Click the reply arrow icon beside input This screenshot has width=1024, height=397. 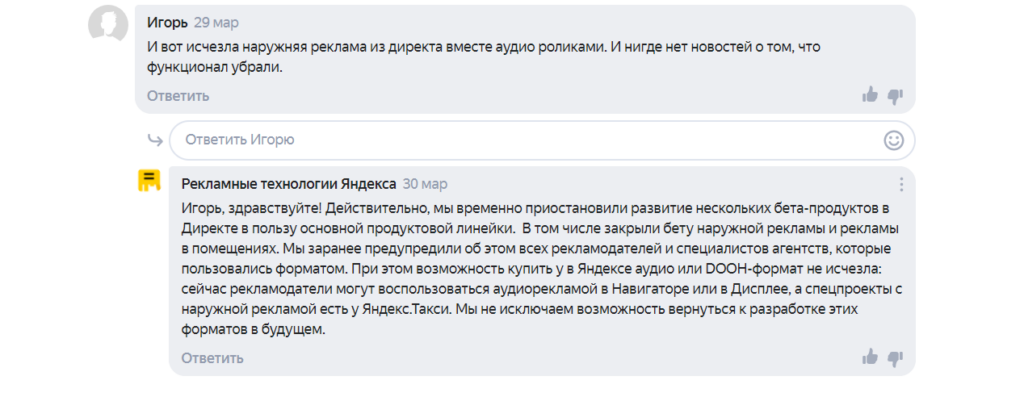155,139
